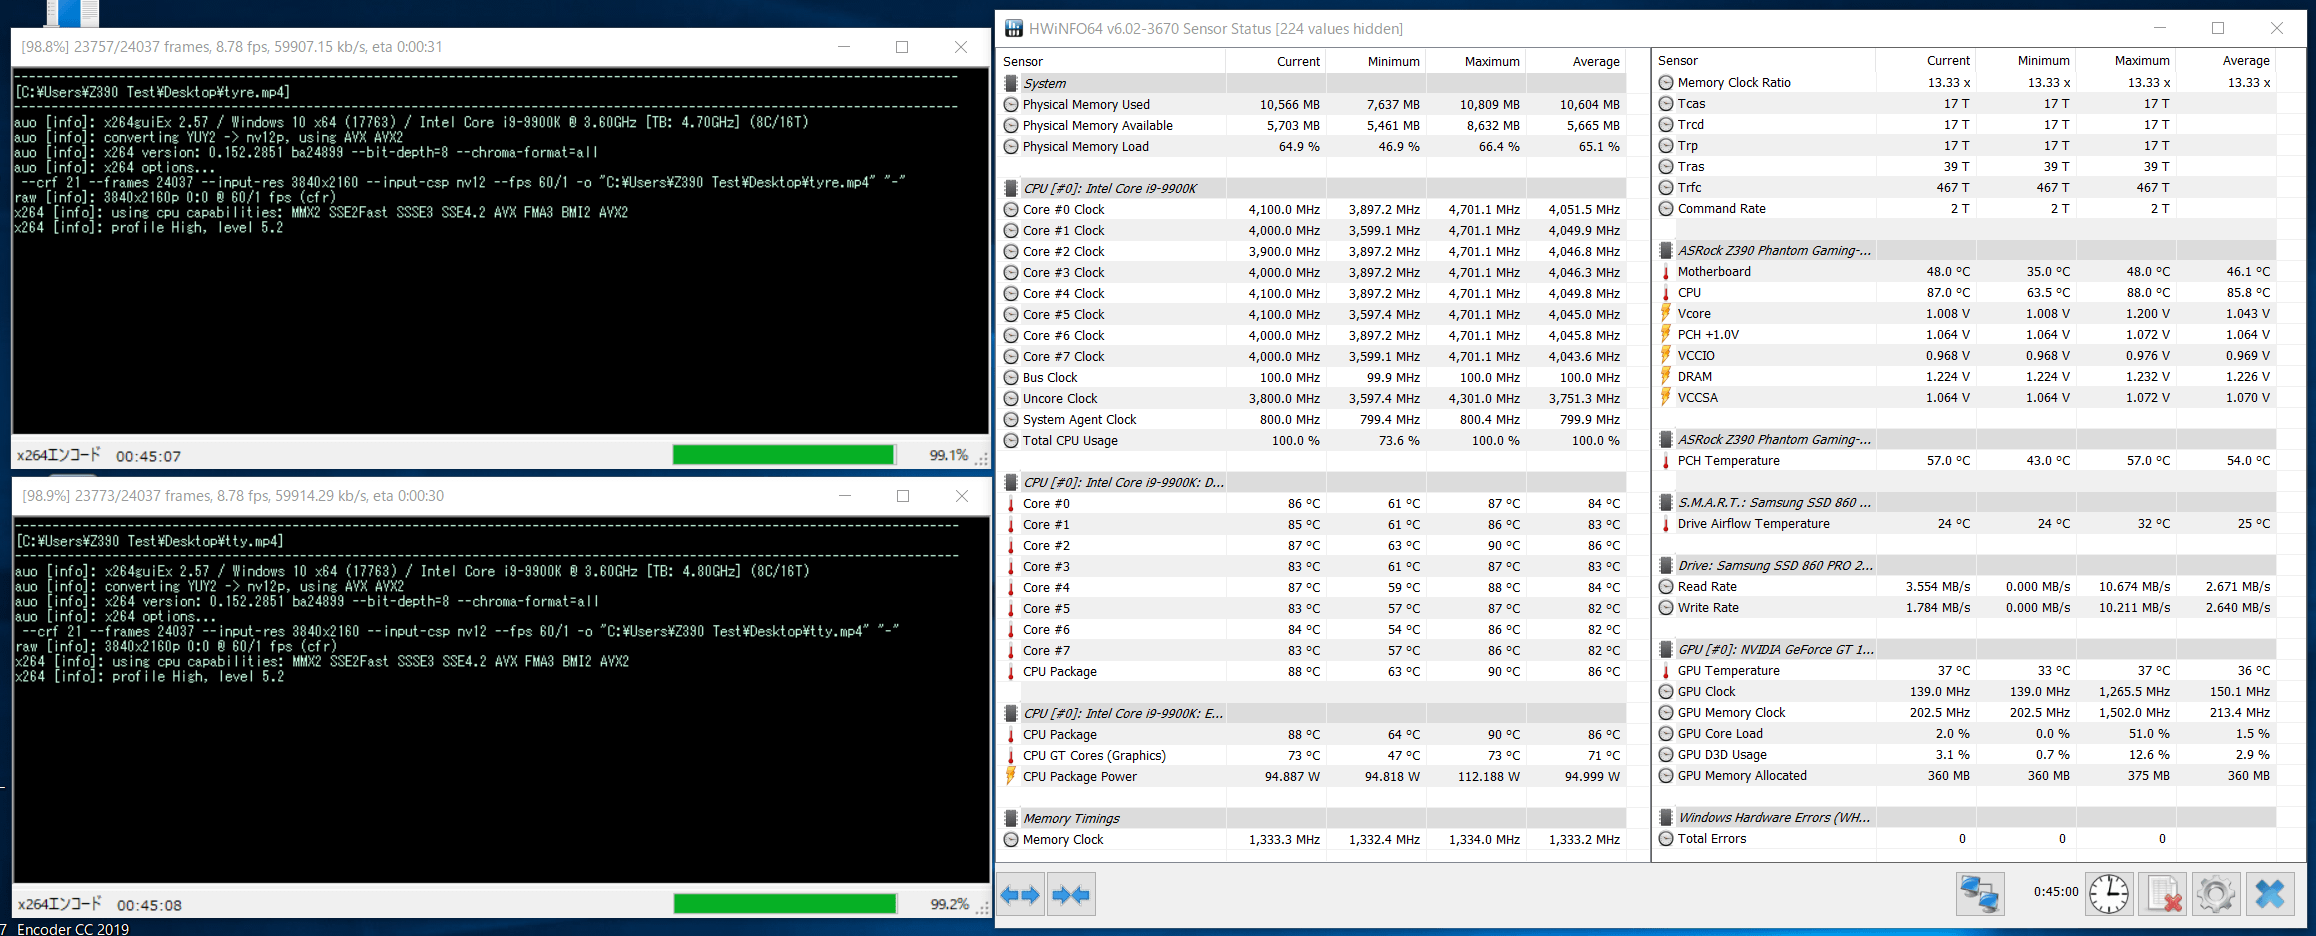Select the CPU [#0]: Intel Core i9-9900K header row
This screenshot has height=936, width=2316.
[x=1313, y=188]
